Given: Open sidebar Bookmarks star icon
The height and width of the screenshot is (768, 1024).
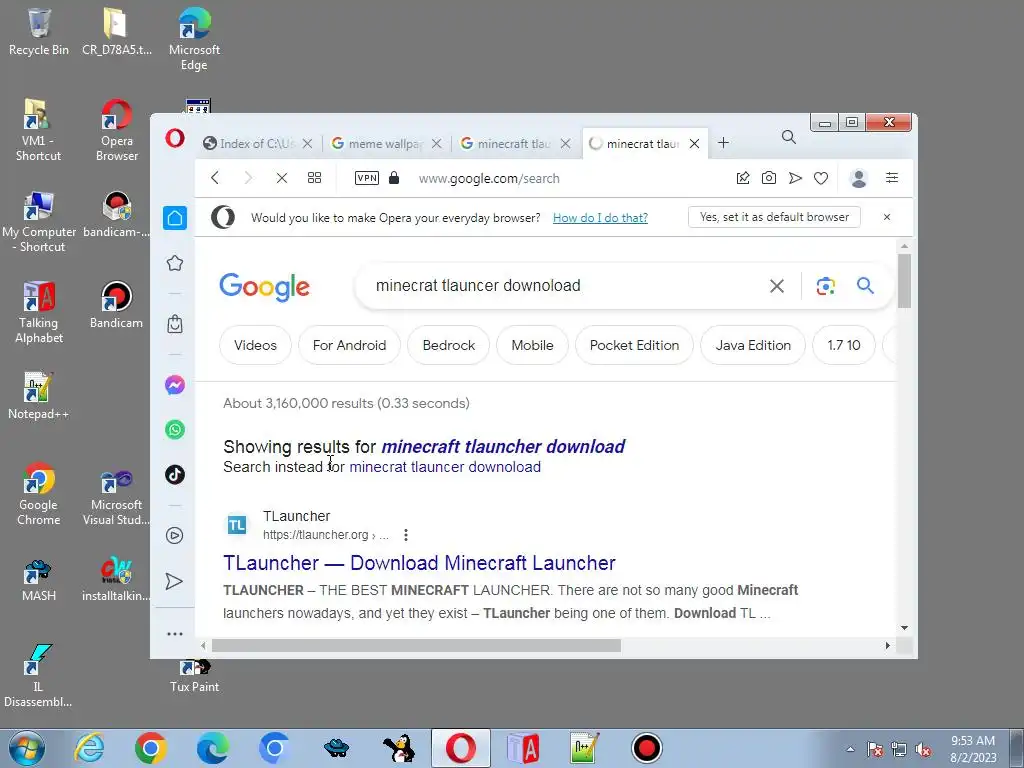Looking at the screenshot, I should click(x=174, y=264).
